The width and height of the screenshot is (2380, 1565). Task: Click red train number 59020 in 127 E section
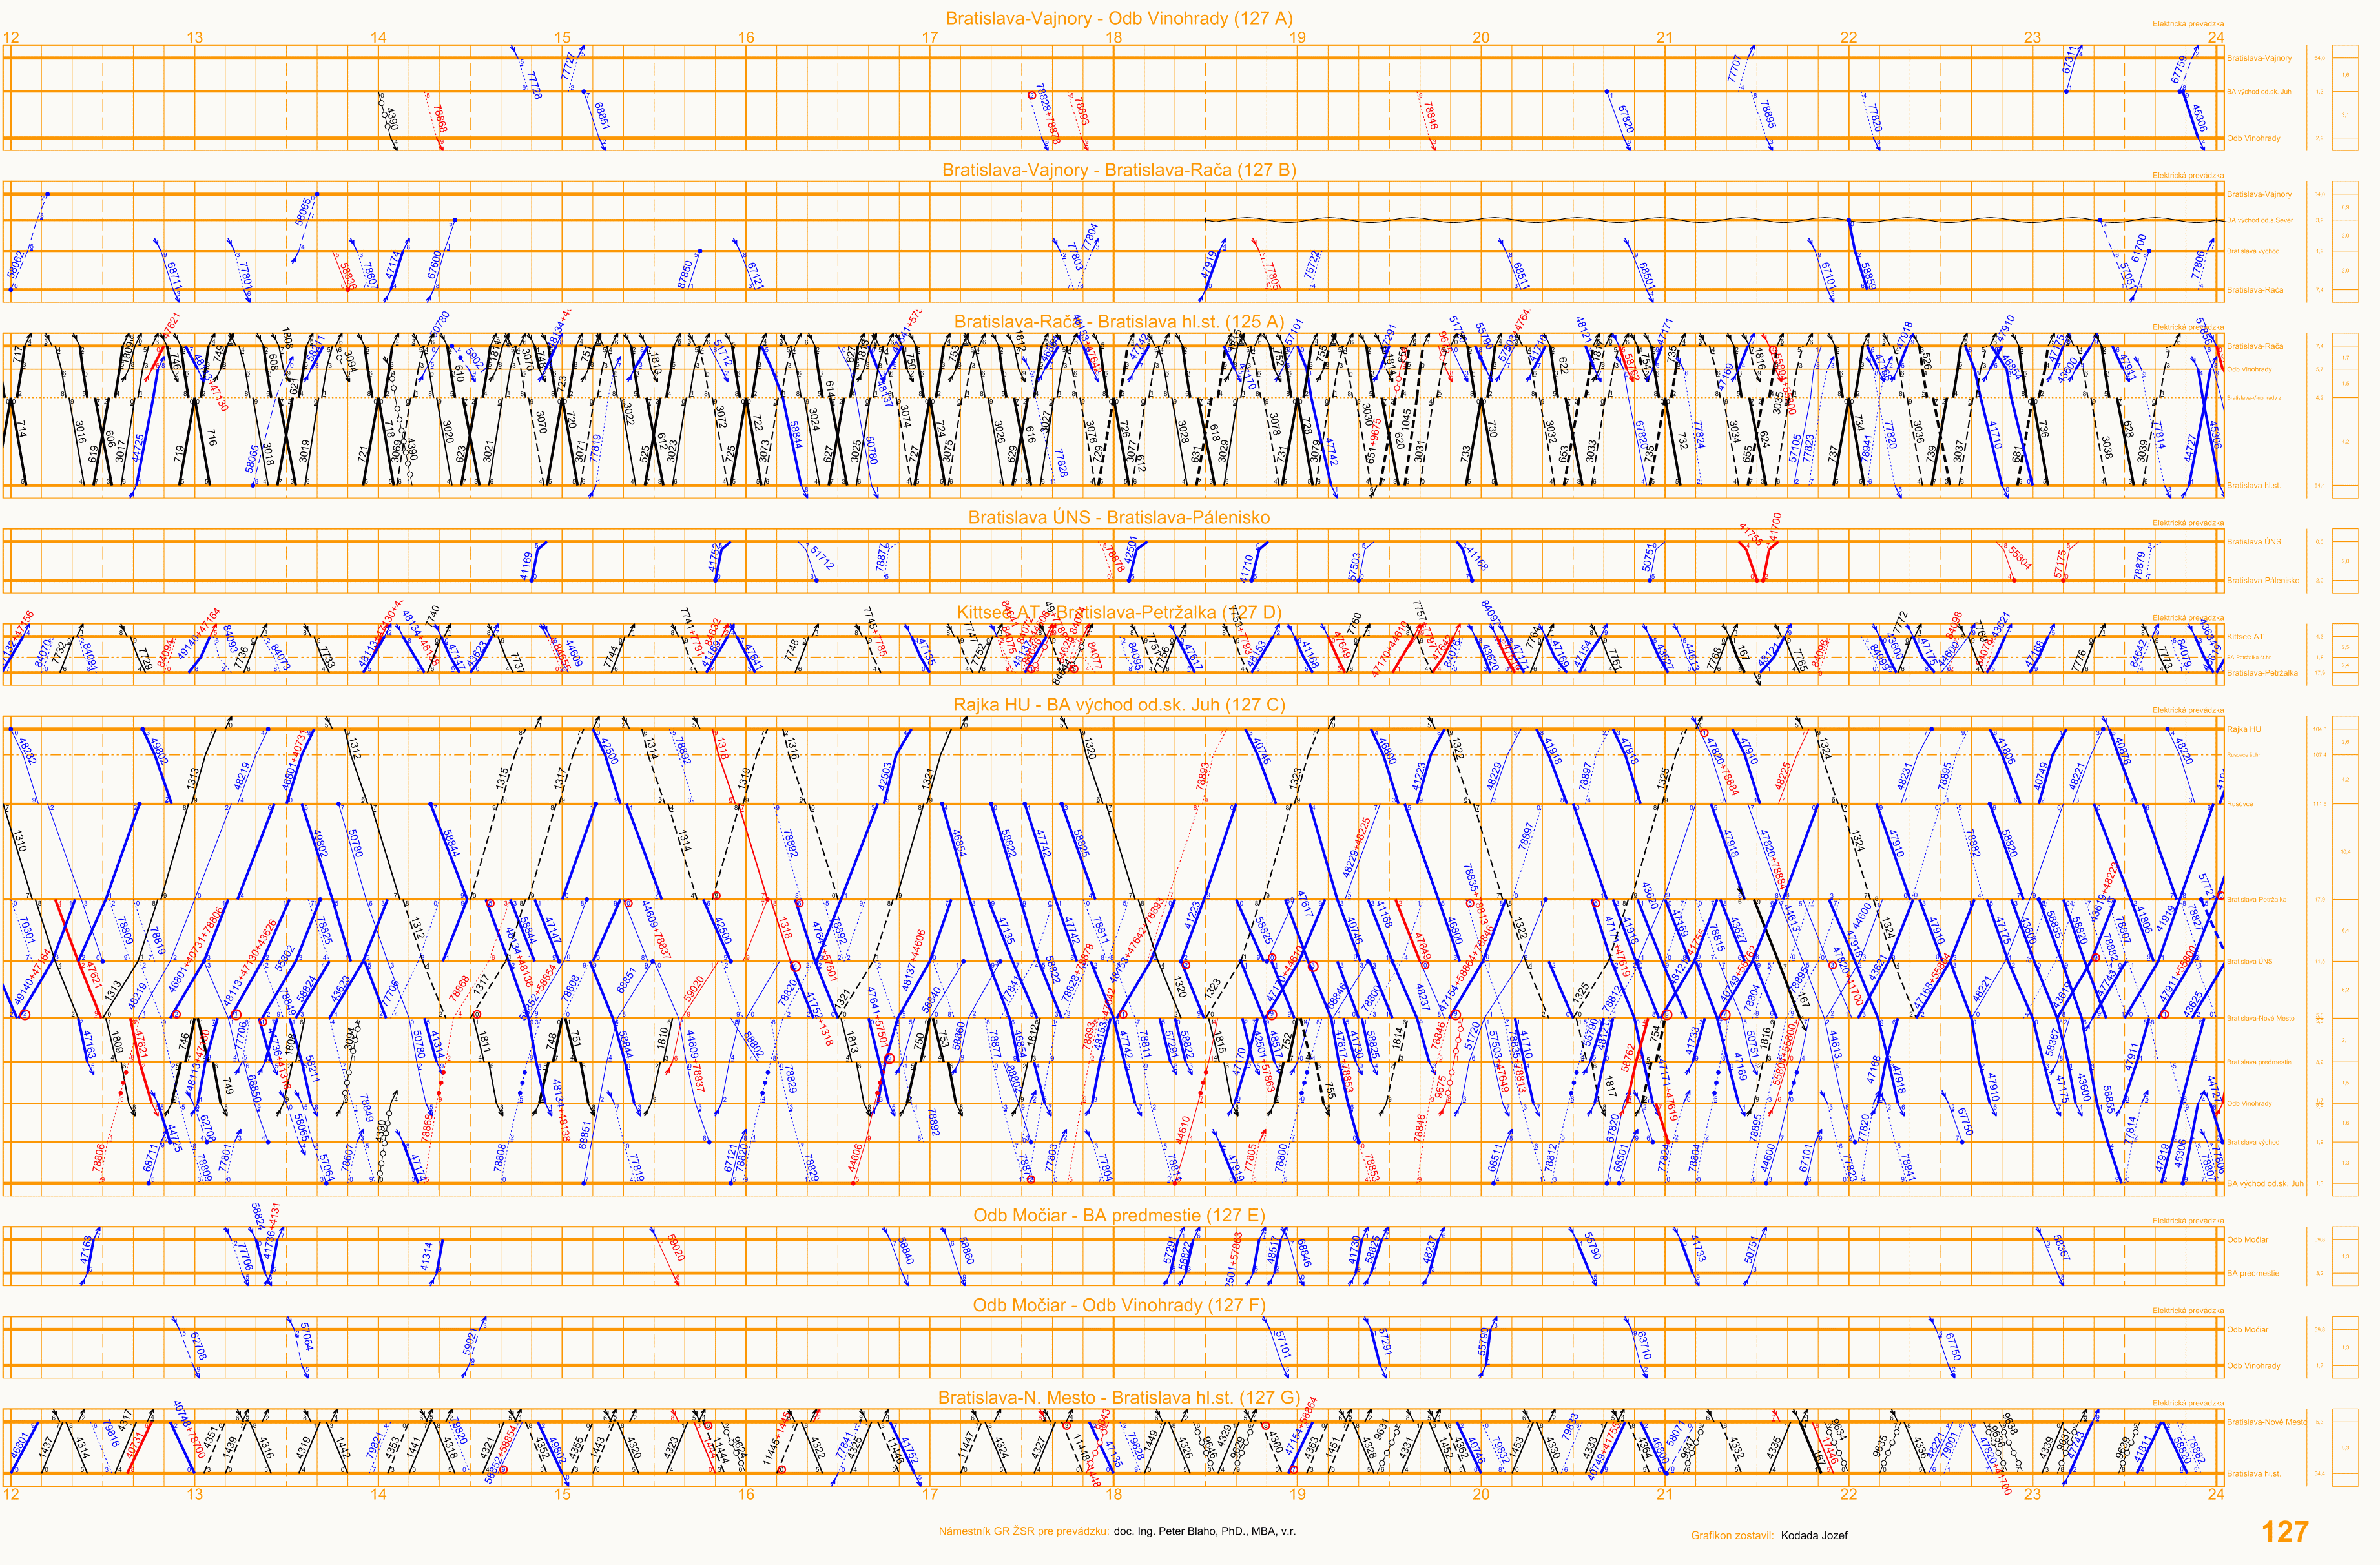coord(675,1247)
